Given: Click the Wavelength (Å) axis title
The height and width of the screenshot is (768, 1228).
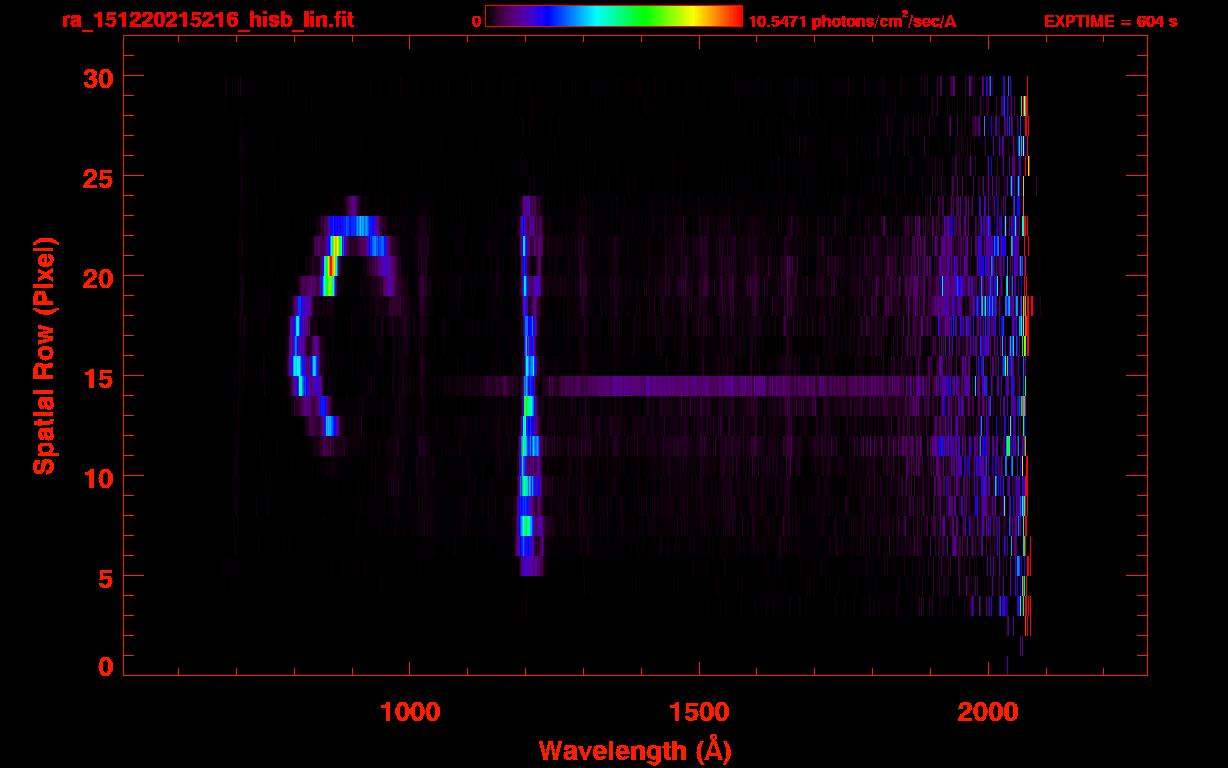Looking at the screenshot, I should click(635, 750).
